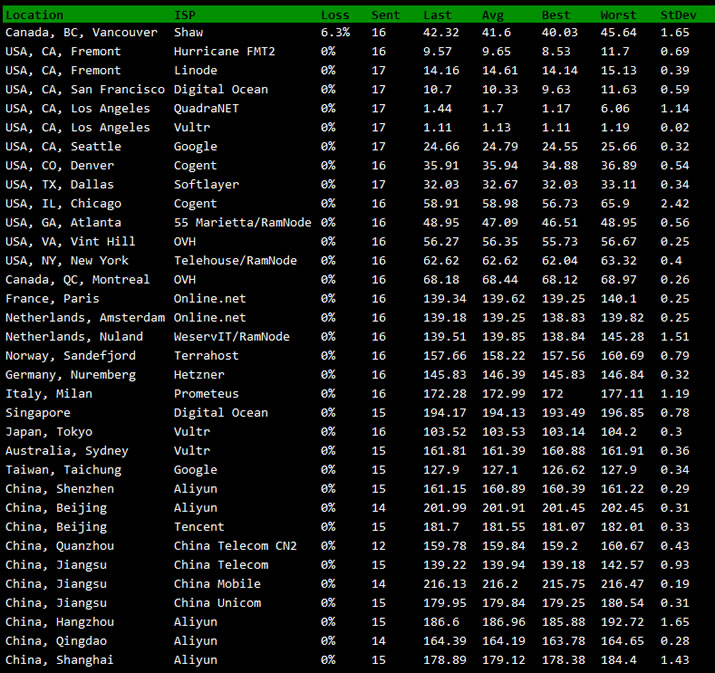Select the 'China Mobile' ISP text
The width and height of the screenshot is (715, 673).
point(217,584)
